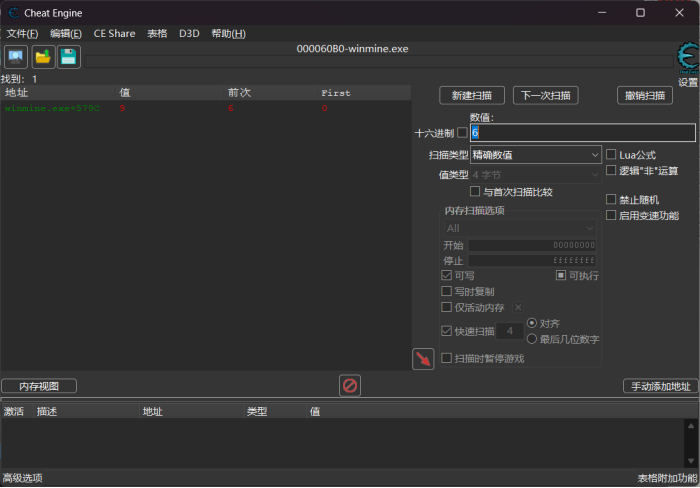Select the 对齐 radio button
Viewport: 700px width, 488px height.
coord(532,323)
